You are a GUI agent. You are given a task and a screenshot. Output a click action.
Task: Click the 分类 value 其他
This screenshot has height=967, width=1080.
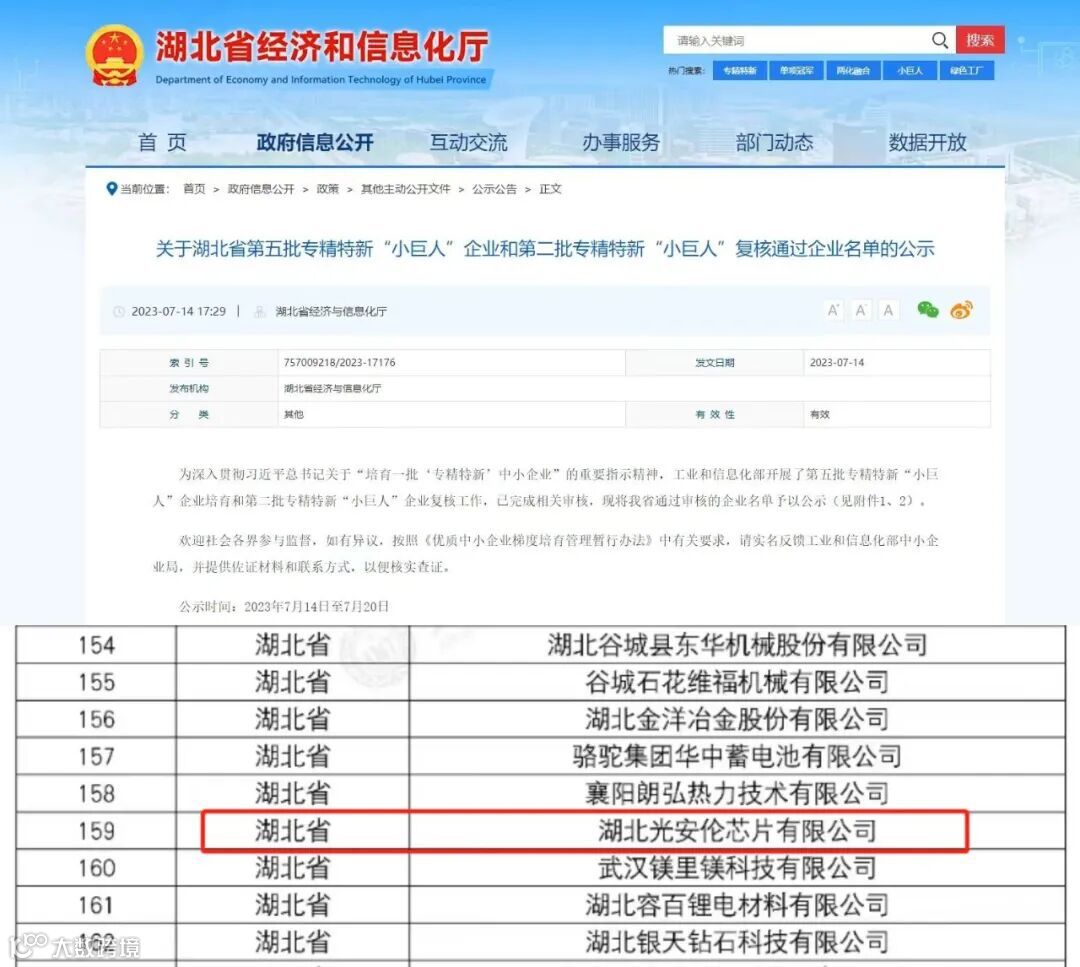tap(294, 415)
